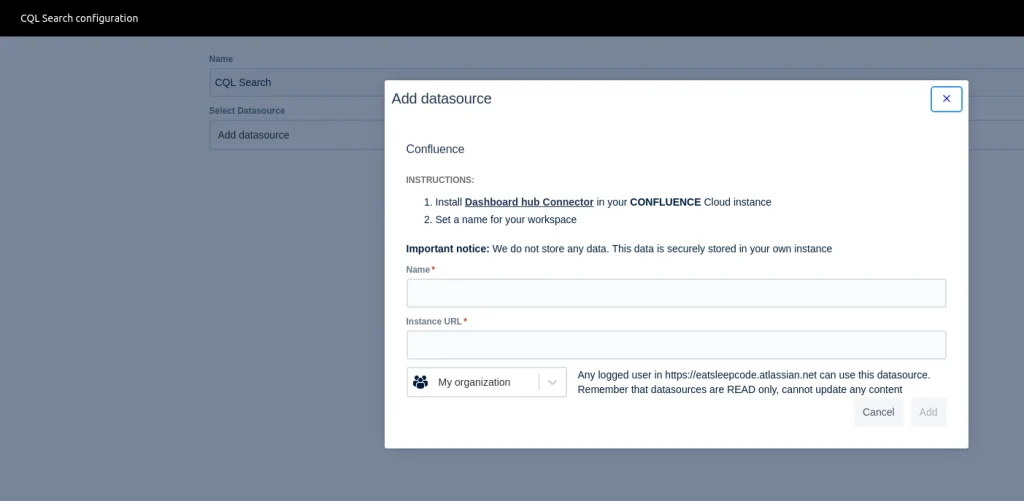The image size is (1024, 501).
Task: Click the eatsleepcode.atlassian.net notice text
Action: pos(754,375)
